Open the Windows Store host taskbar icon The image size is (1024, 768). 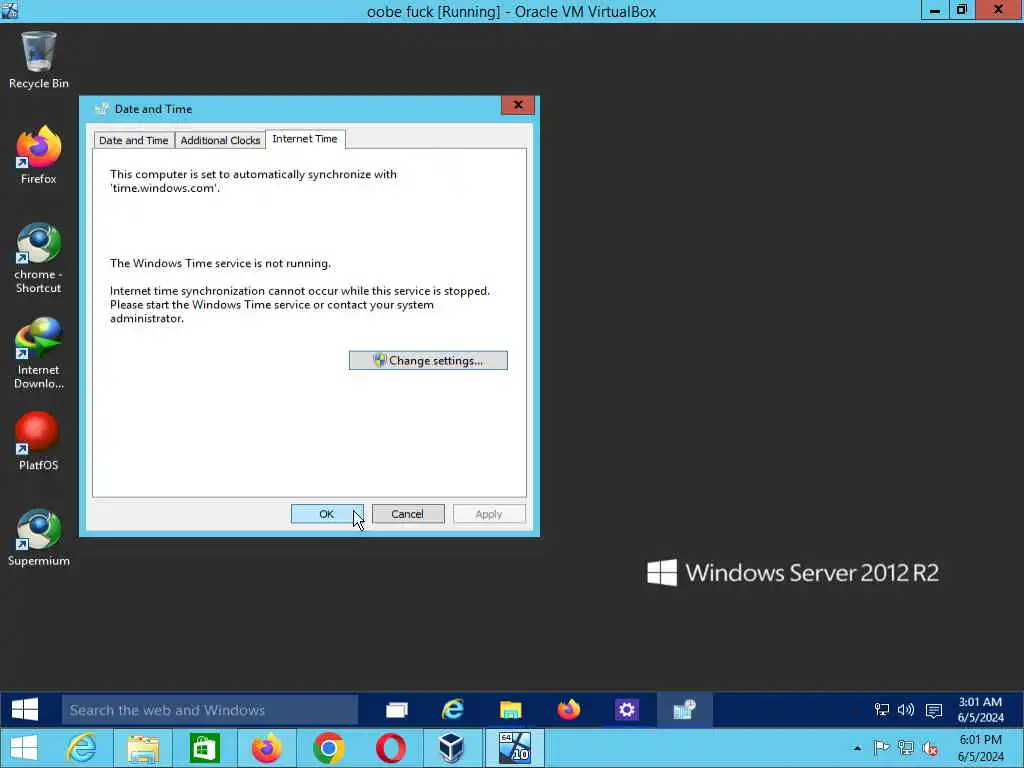click(x=204, y=748)
